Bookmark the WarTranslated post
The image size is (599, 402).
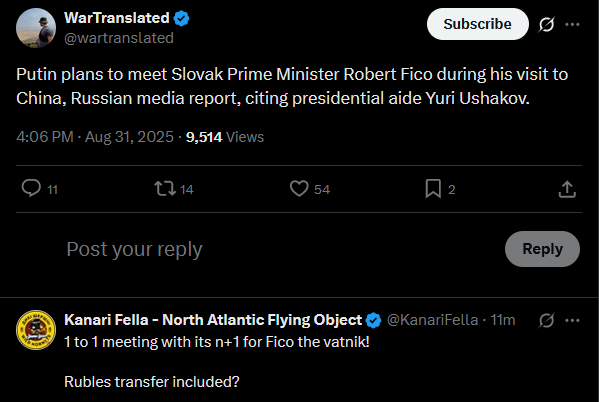(433, 188)
